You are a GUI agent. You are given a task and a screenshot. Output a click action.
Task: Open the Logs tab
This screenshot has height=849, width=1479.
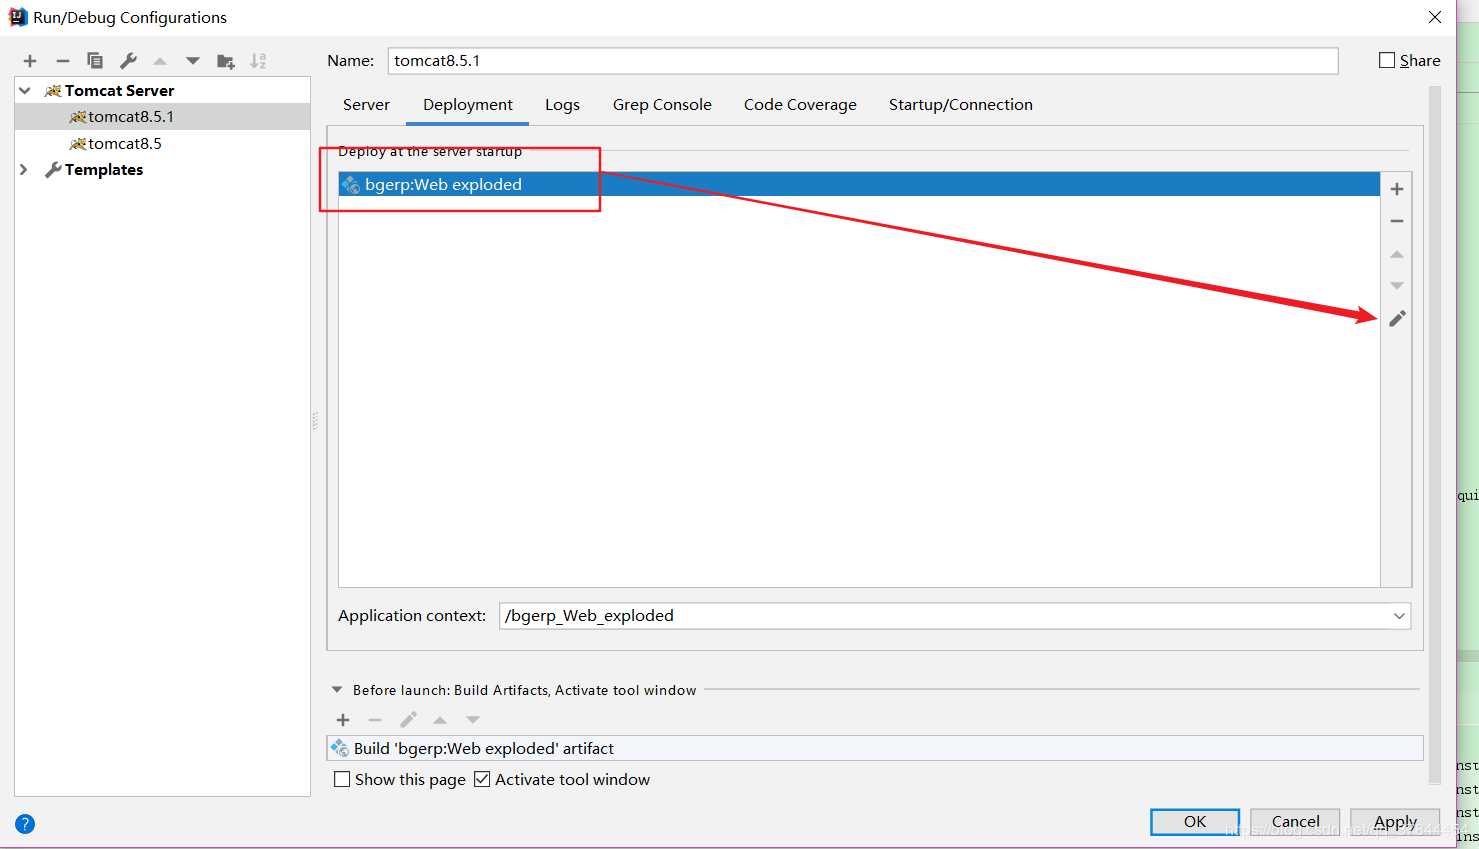[x=562, y=104]
